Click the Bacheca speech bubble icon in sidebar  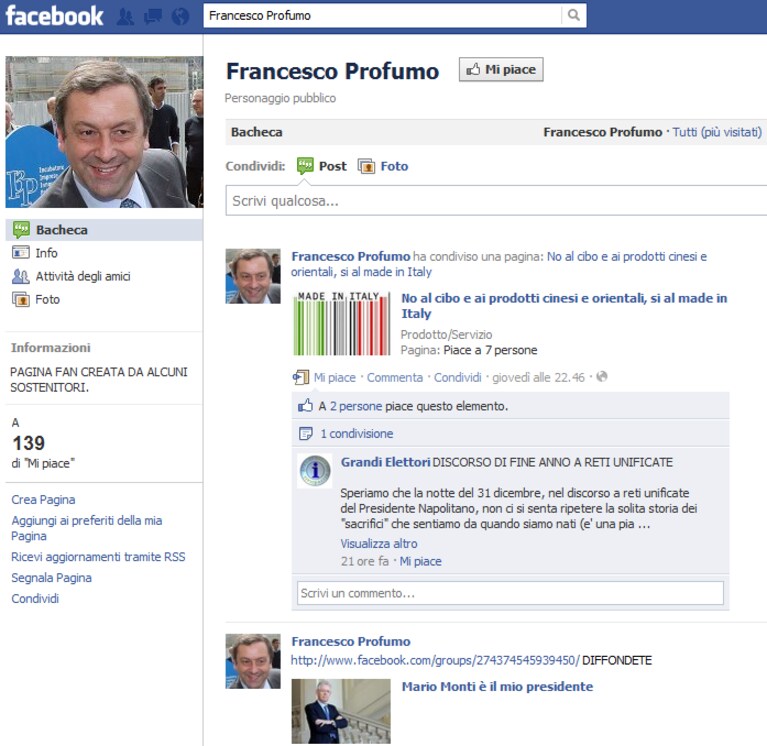pos(21,229)
